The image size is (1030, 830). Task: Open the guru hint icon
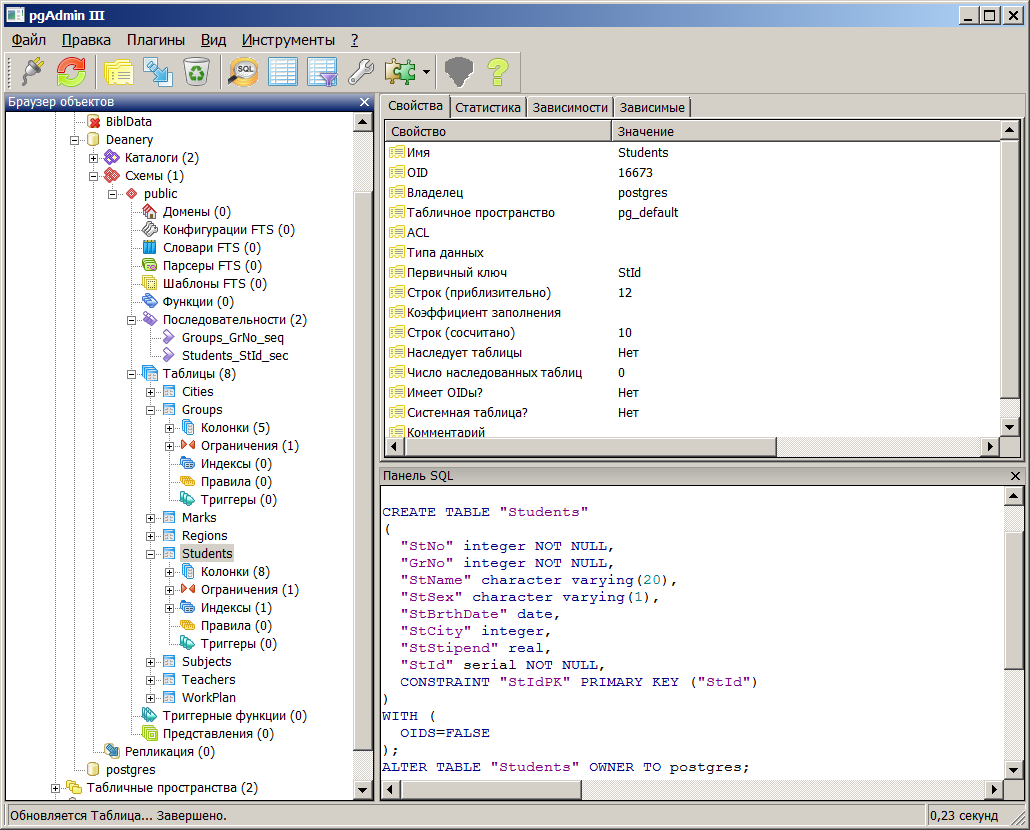(x=459, y=72)
